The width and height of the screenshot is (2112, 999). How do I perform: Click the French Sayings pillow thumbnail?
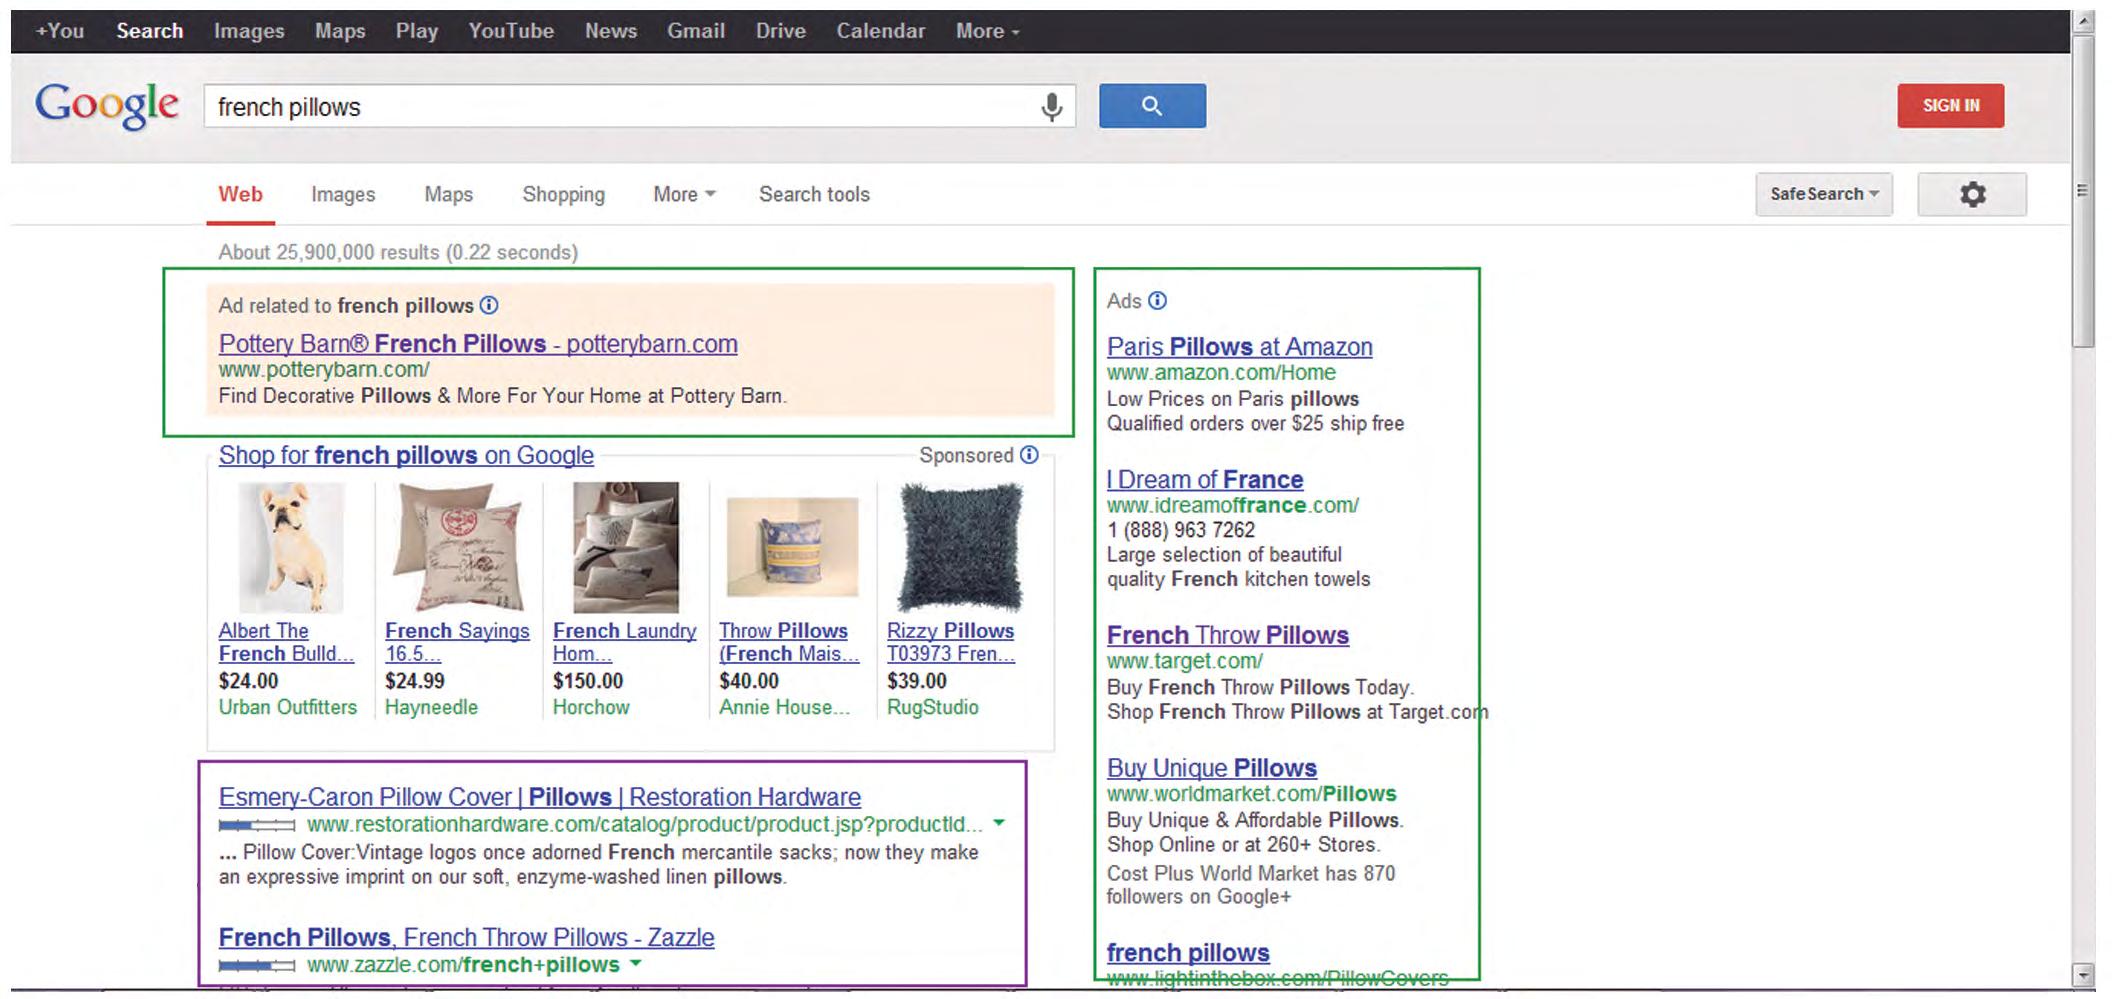click(x=458, y=548)
